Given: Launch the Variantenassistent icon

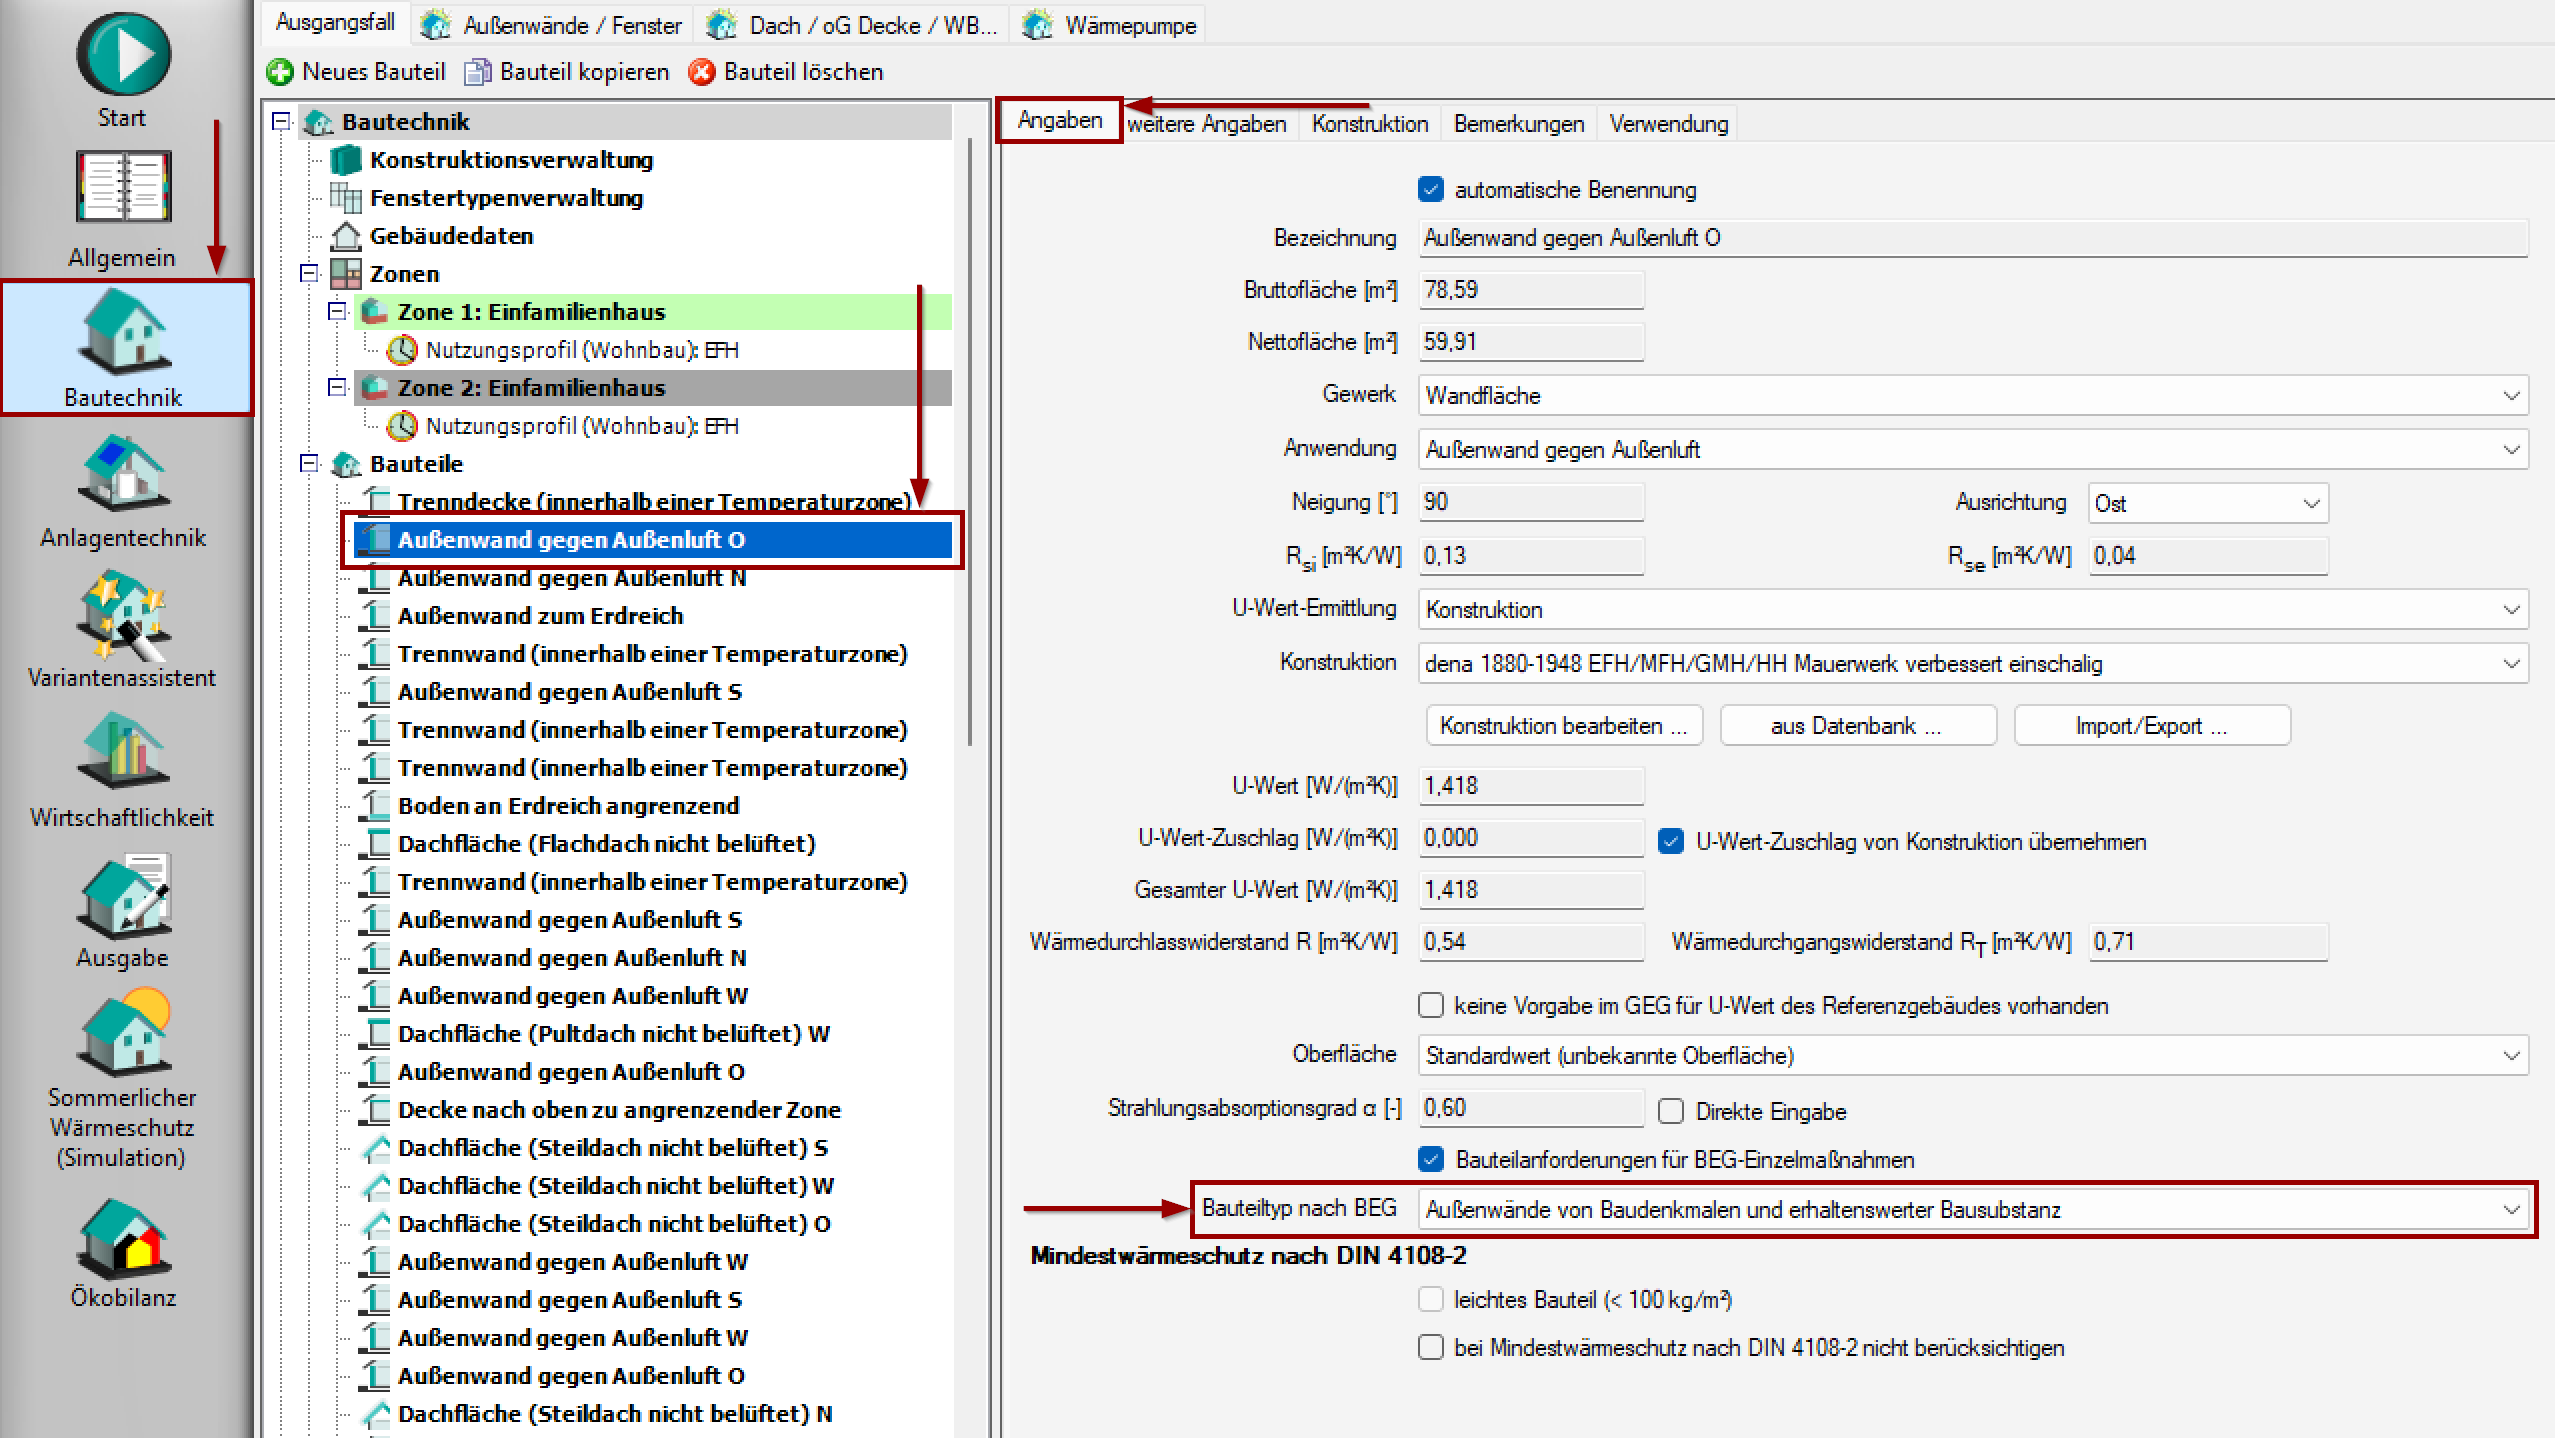Looking at the screenshot, I should coord(123,613).
